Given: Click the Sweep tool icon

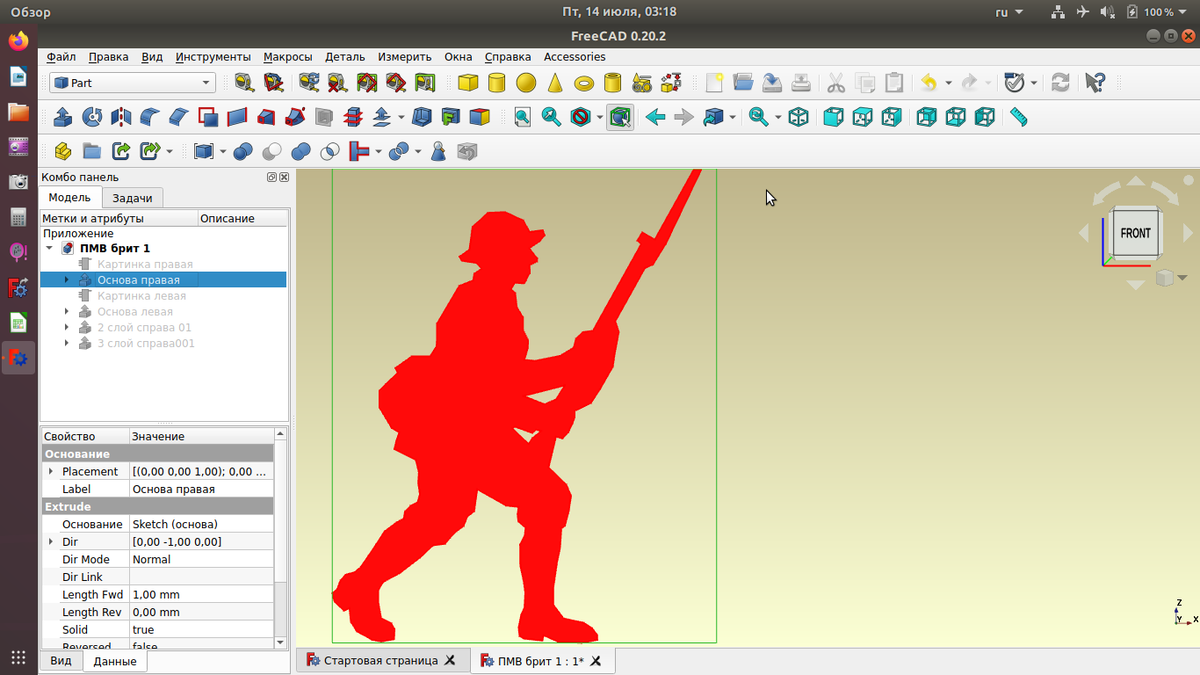Looking at the screenshot, I should click(x=296, y=118).
